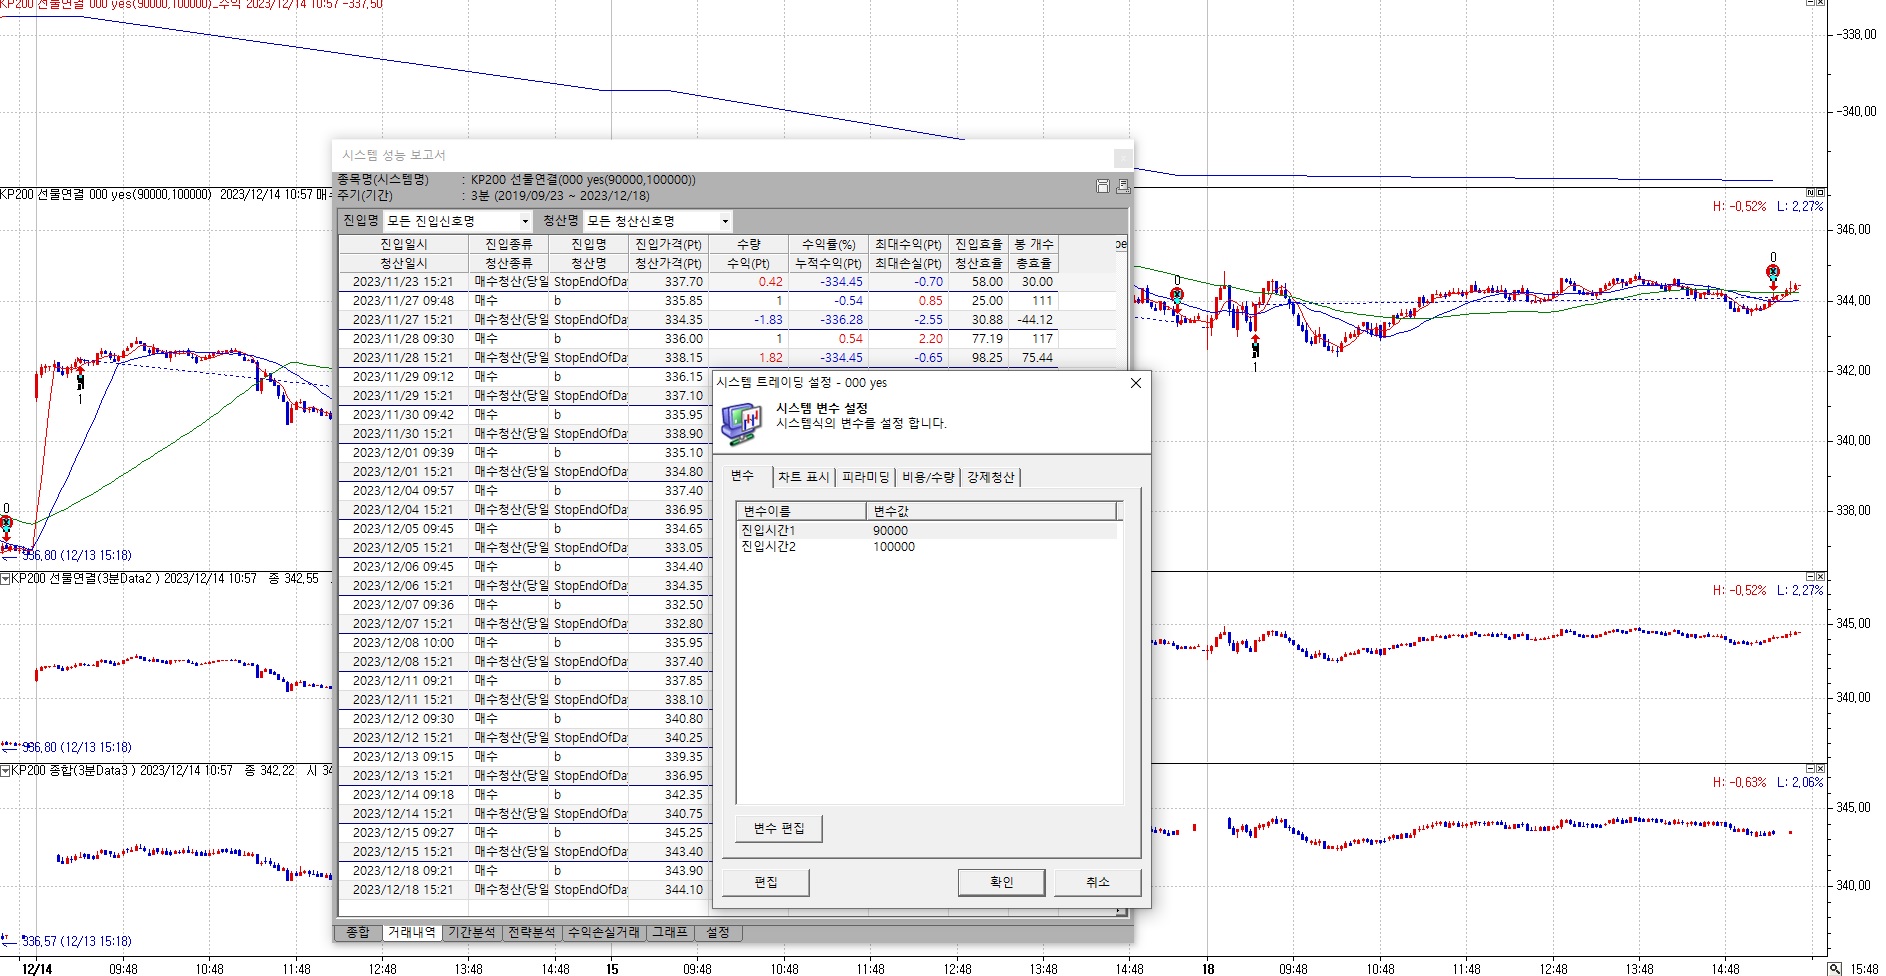Click the maximize square icon on main chart pane
Image resolution: width=1886 pixels, height=976 pixels.
click(1820, 192)
